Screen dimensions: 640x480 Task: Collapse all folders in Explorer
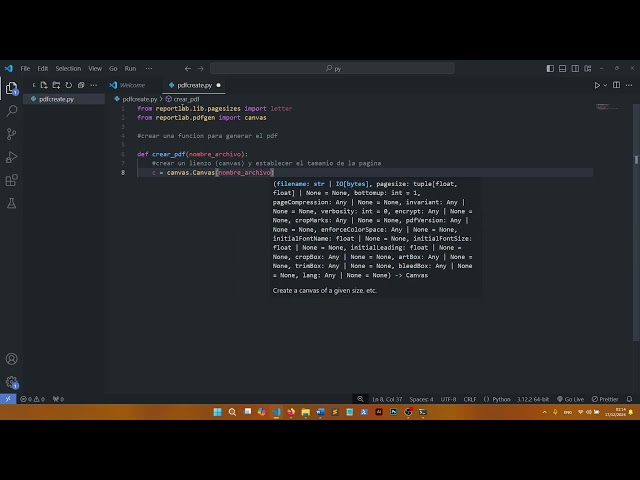click(x=81, y=85)
